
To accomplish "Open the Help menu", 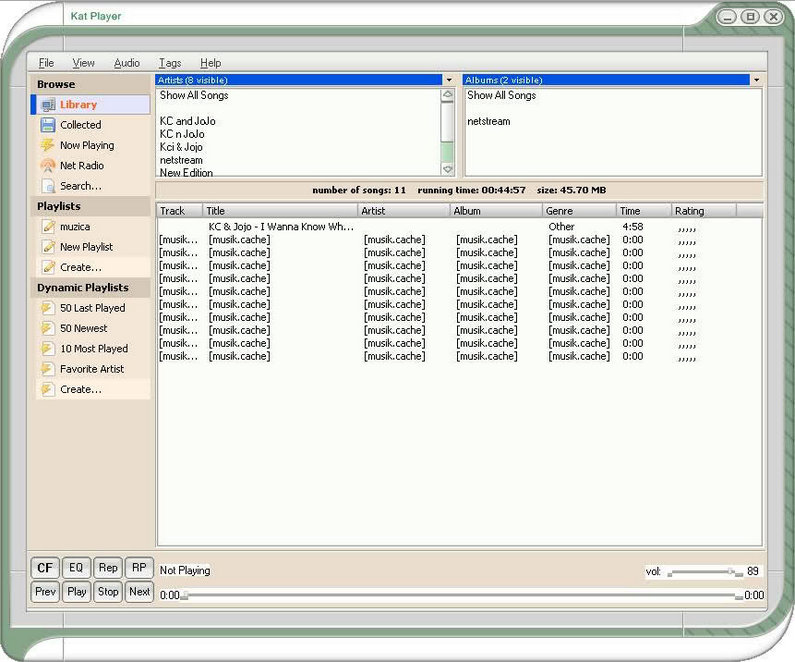I will [x=210, y=63].
